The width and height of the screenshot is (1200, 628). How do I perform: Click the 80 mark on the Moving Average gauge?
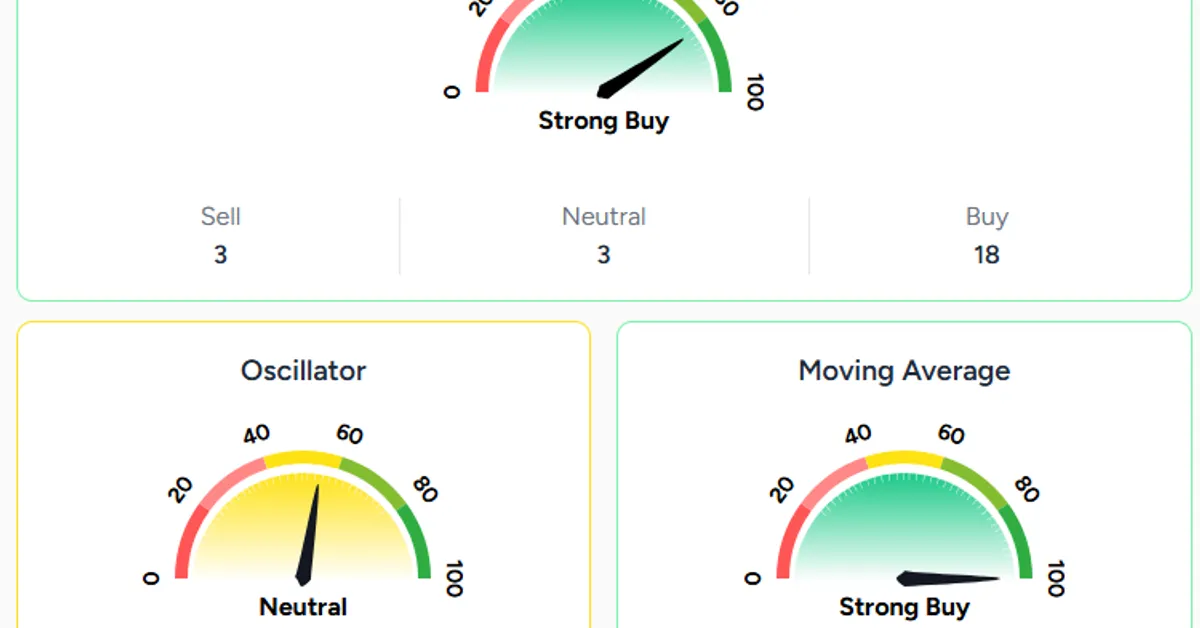coord(1027,488)
